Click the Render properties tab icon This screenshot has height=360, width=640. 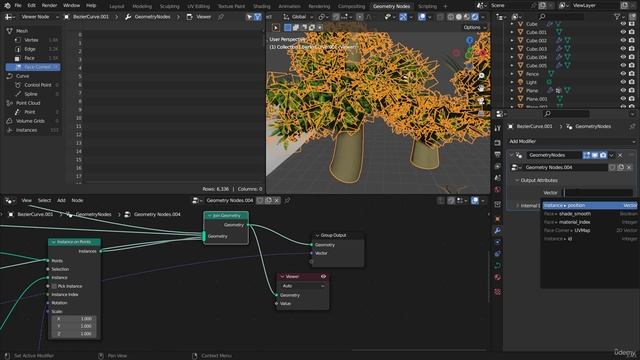(497, 143)
